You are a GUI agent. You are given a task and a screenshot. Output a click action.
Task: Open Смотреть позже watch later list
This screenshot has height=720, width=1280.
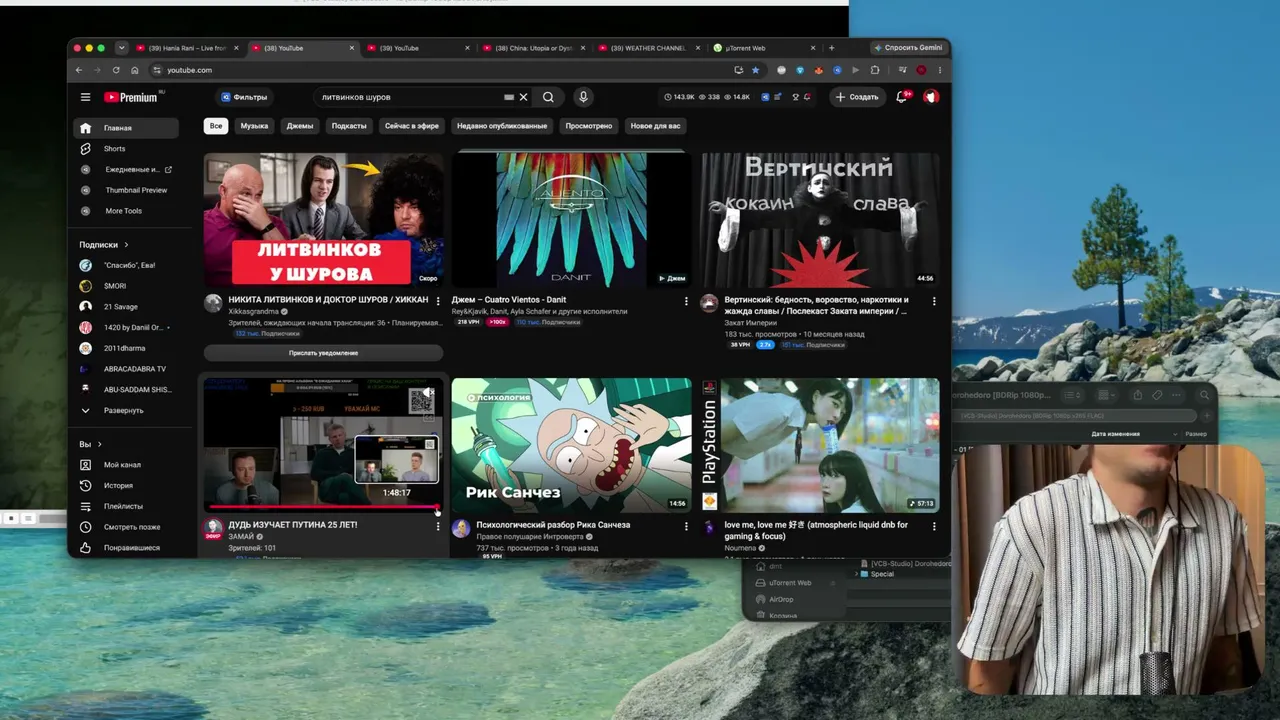click(126, 527)
